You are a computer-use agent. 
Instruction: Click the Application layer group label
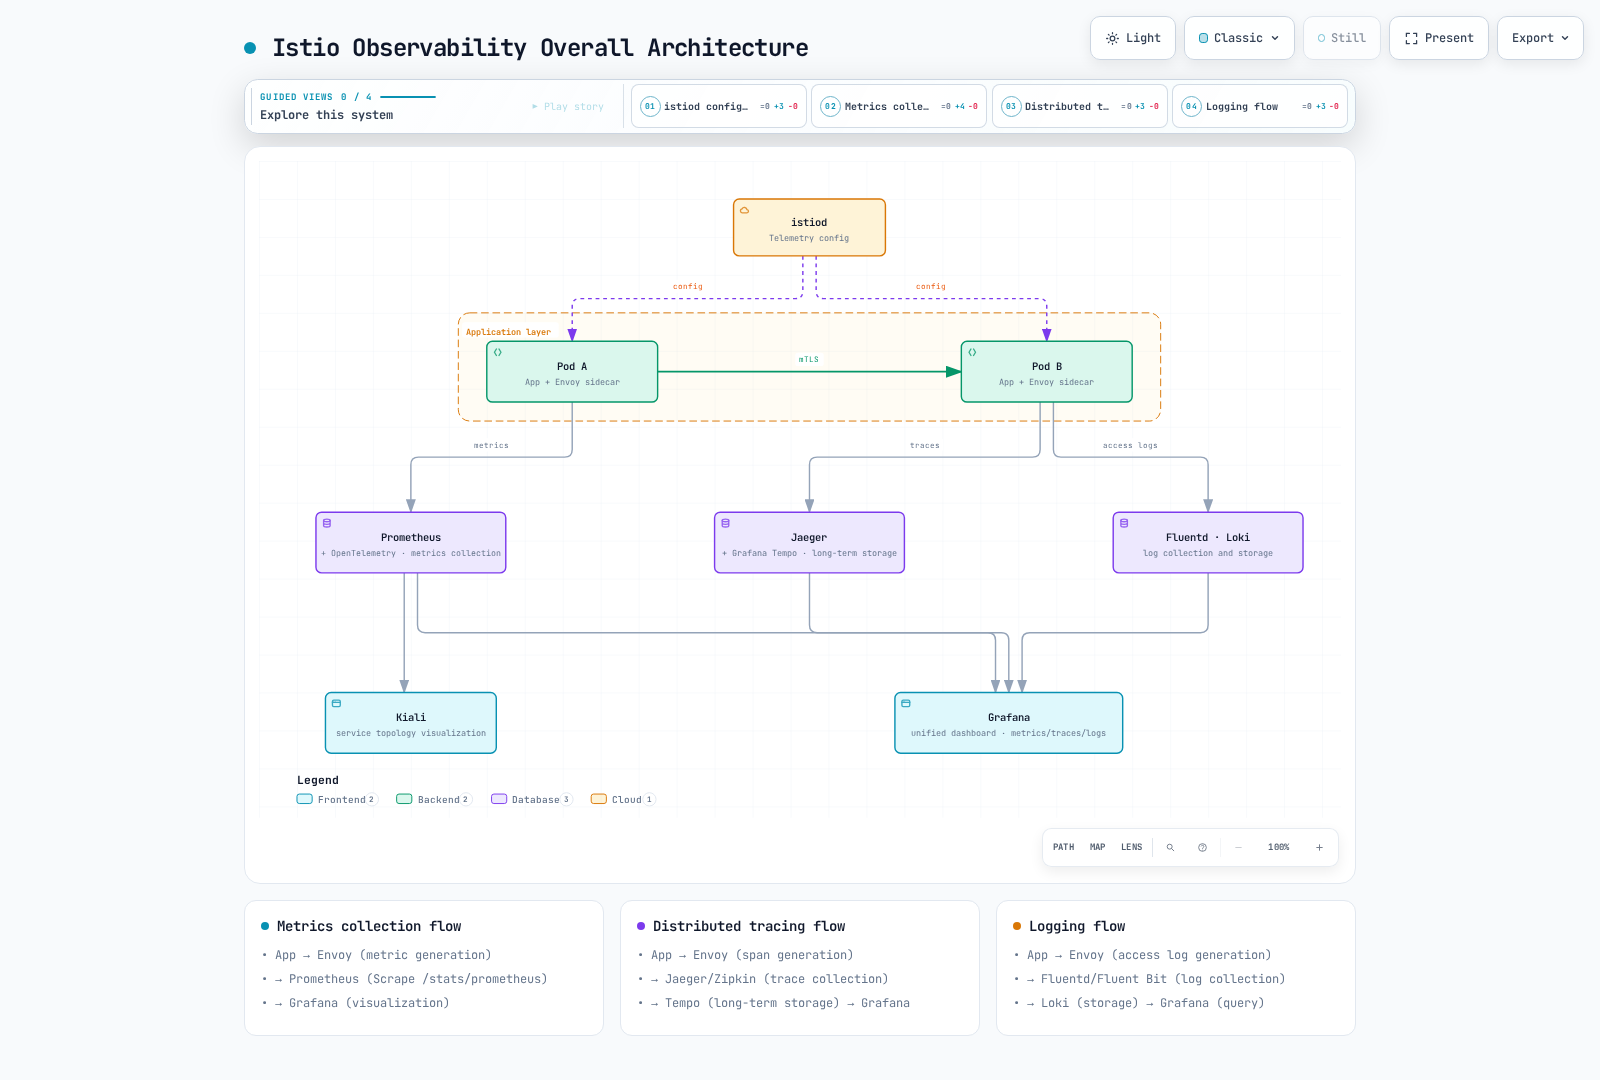[508, 332]
